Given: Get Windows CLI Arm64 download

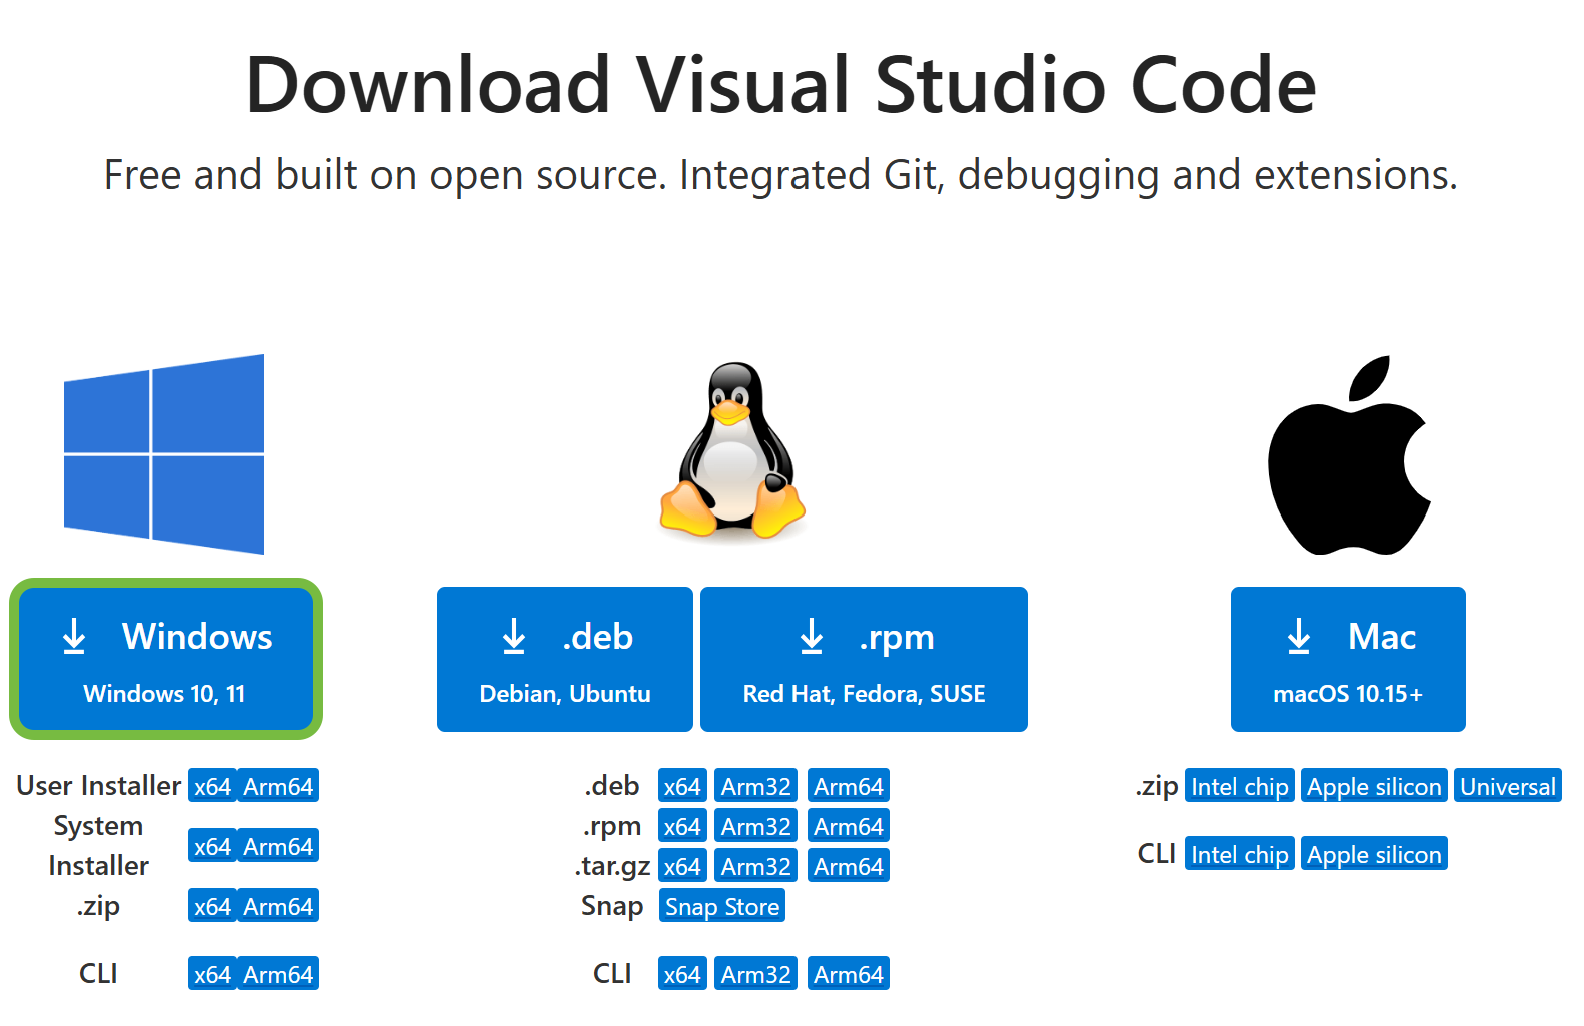Looking at the screenshot, I should point(278,974).
